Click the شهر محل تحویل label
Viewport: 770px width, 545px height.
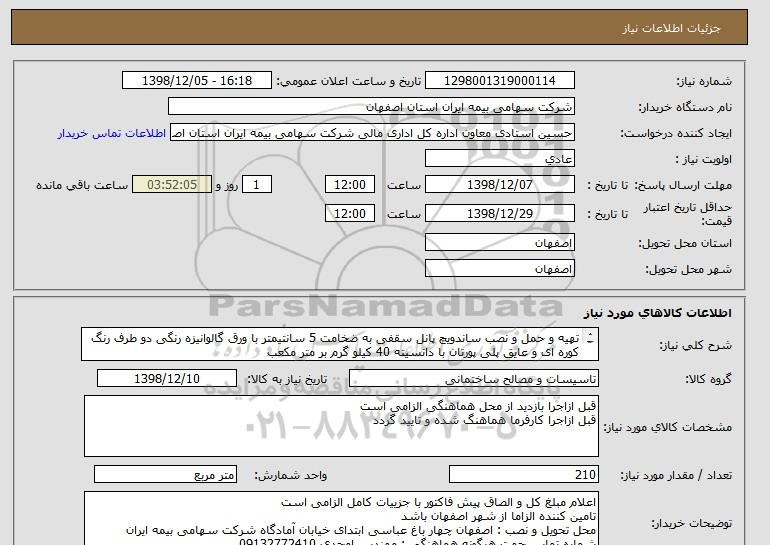(688, 270)
